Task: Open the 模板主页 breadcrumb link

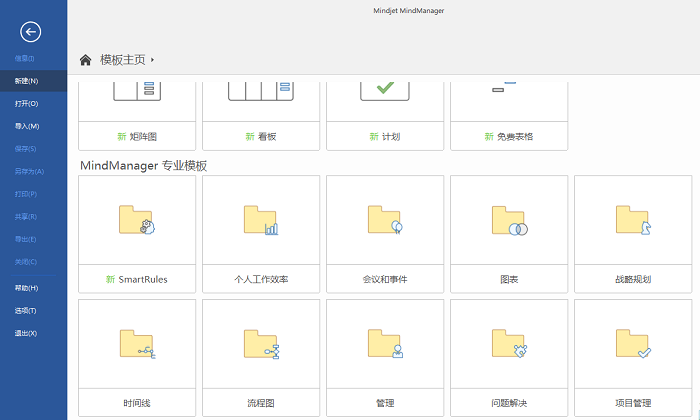Action: 123,60
